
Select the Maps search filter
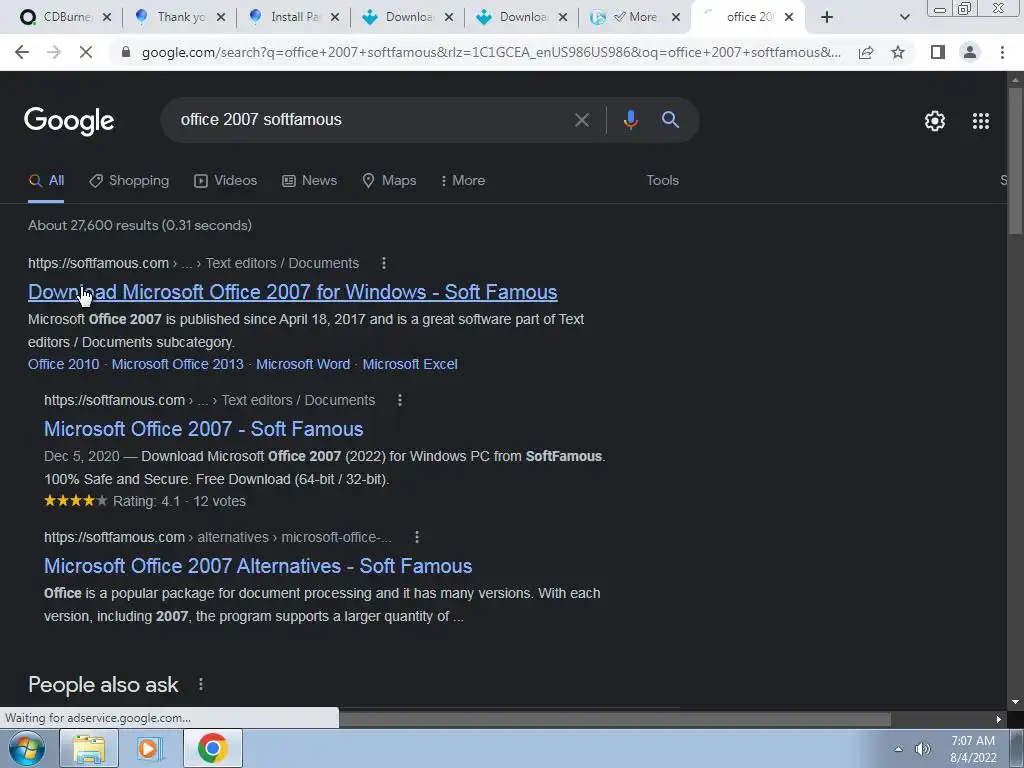(x=389, y=181)
